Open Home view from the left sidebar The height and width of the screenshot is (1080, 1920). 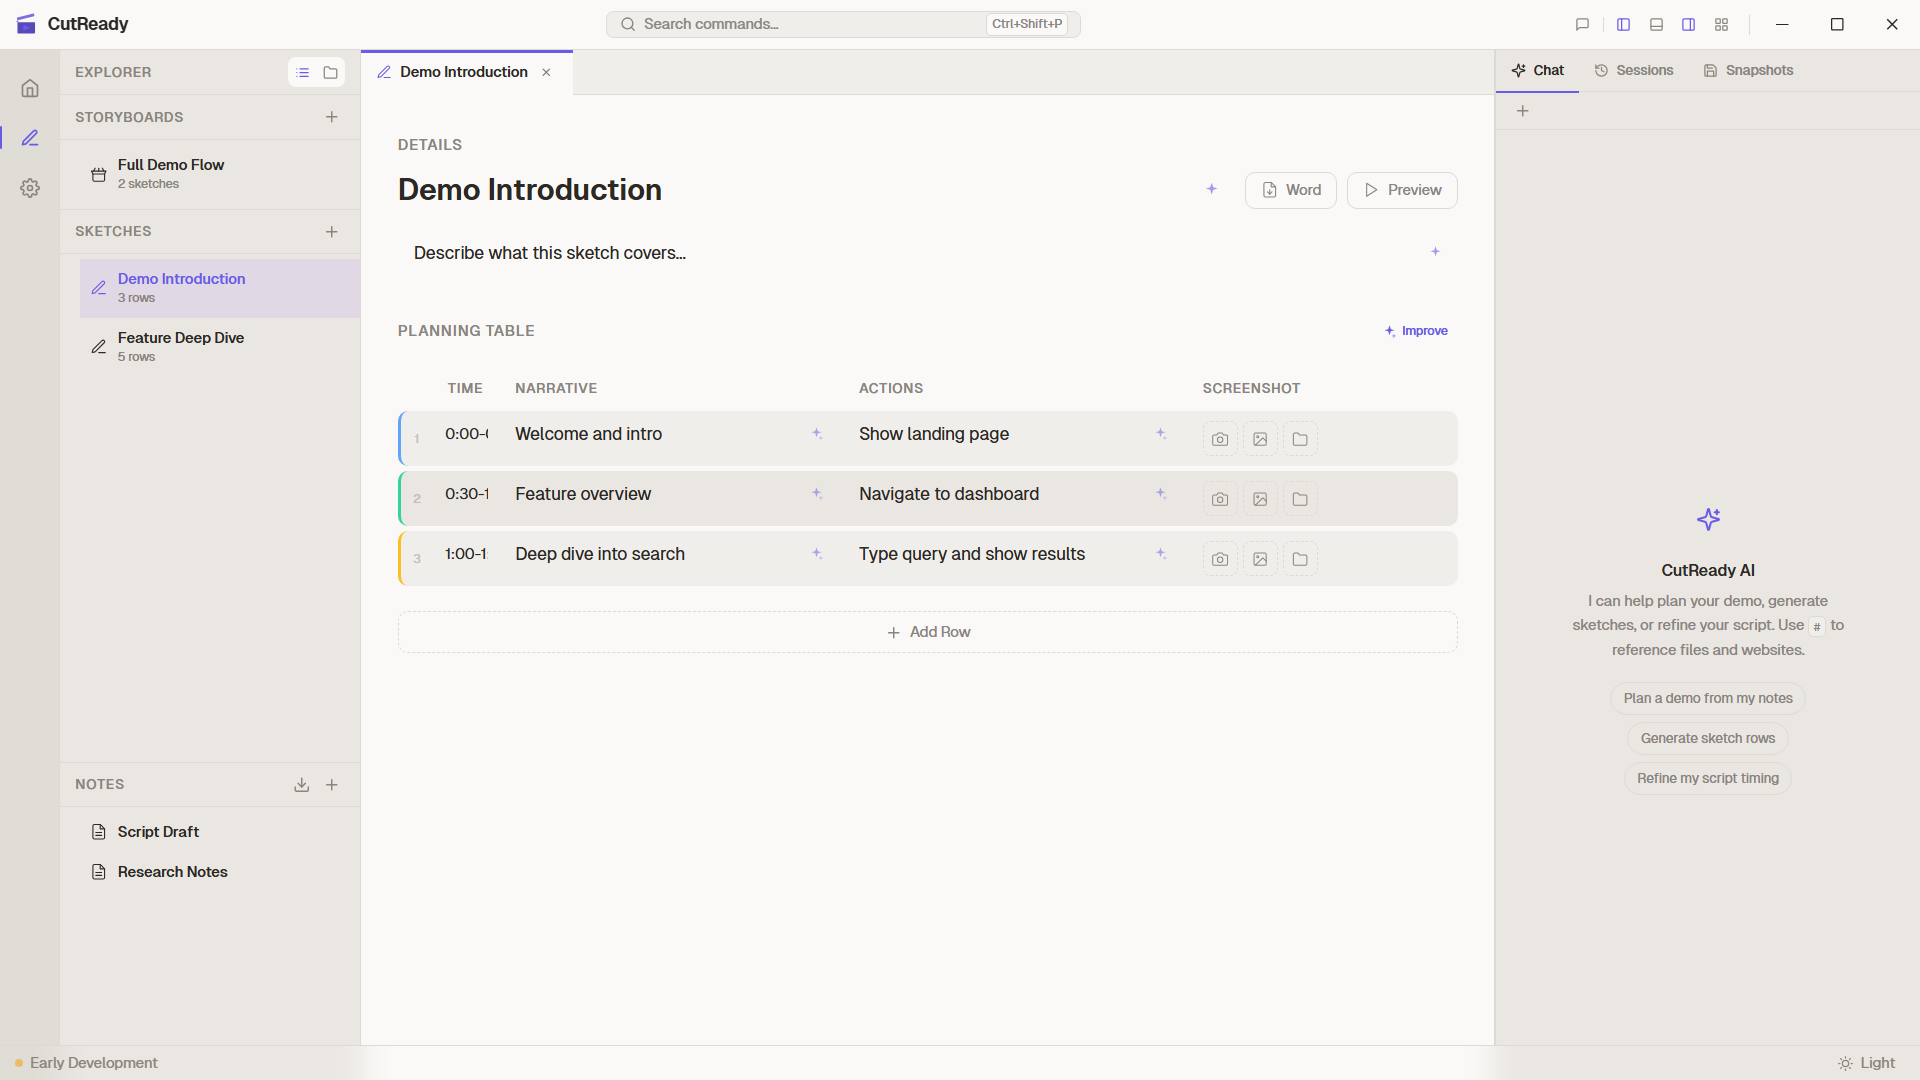(x=30, y=88)
